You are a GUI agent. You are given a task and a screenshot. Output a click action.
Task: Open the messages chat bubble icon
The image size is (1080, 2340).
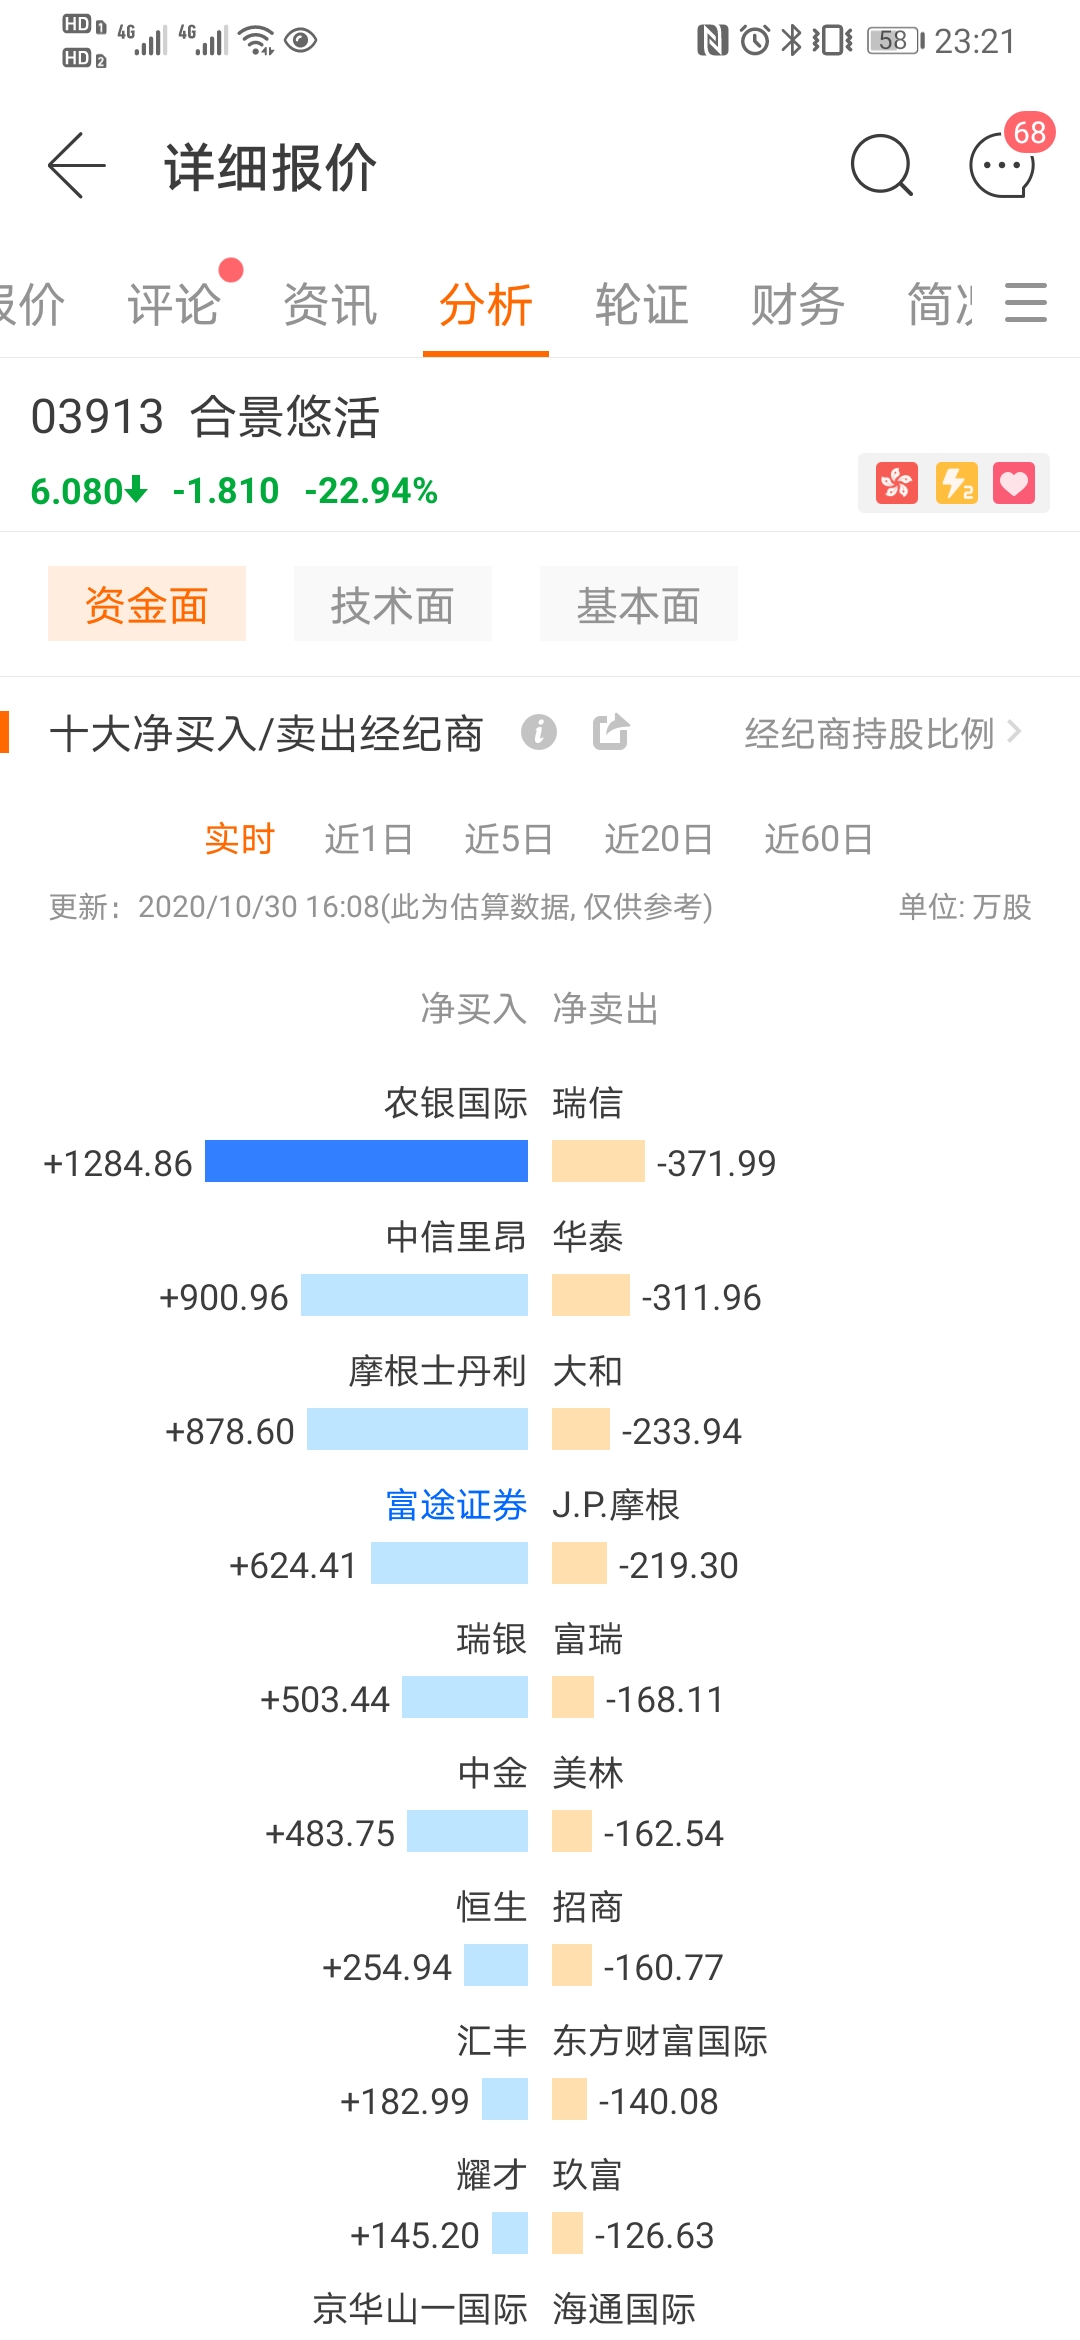pyautogui.click(x=1002, y=166)
